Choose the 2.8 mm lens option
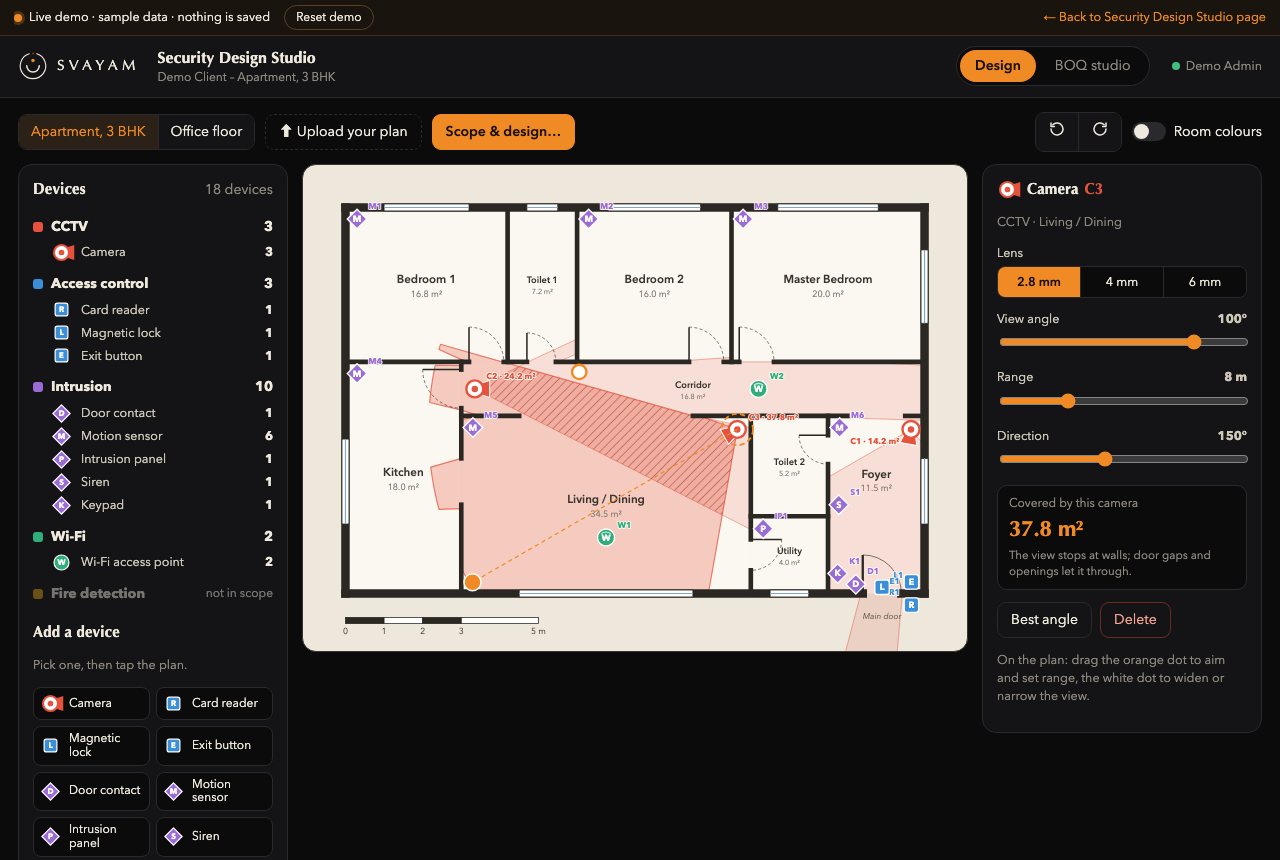The width and height of the screenshot is (1280, 860). 1039,282
